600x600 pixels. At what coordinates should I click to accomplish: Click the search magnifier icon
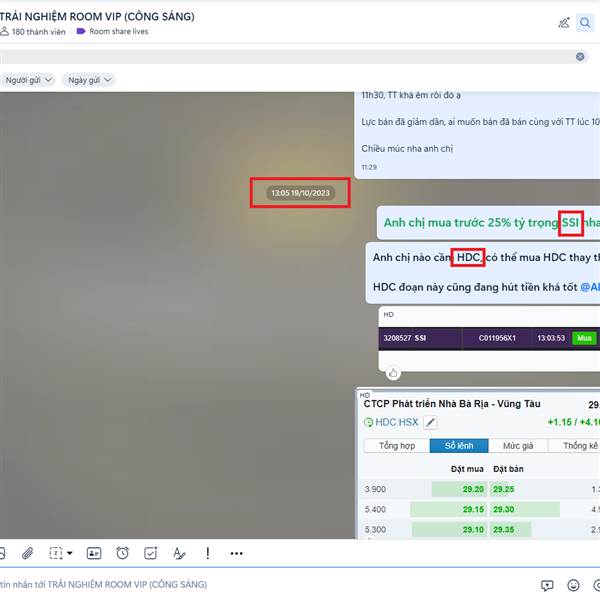pos(585,23)
